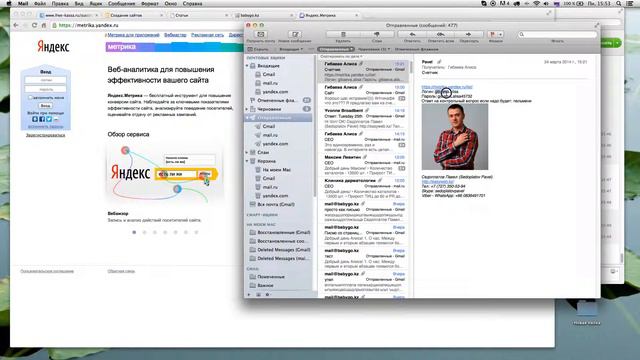Viewport: 640px width, 360px height.
Task: Open Восстановленные (Gmail) folder in sidebar
Action: click(x=283, y=232)
